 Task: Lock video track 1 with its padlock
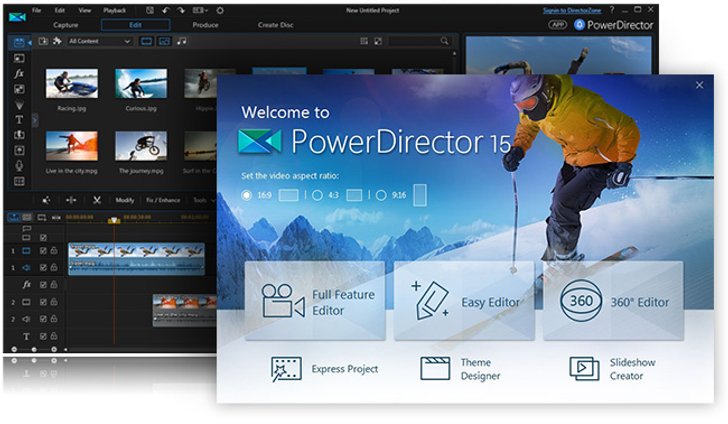click(54, 251)
